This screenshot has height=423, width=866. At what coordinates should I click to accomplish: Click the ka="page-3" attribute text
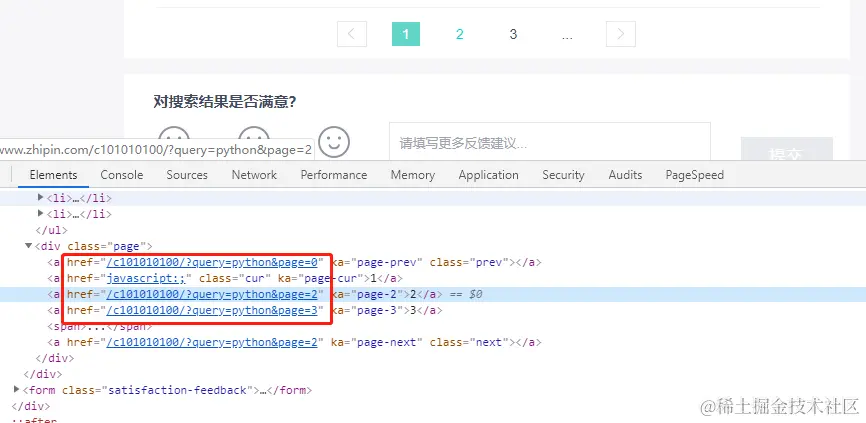(x=366, y=310)
